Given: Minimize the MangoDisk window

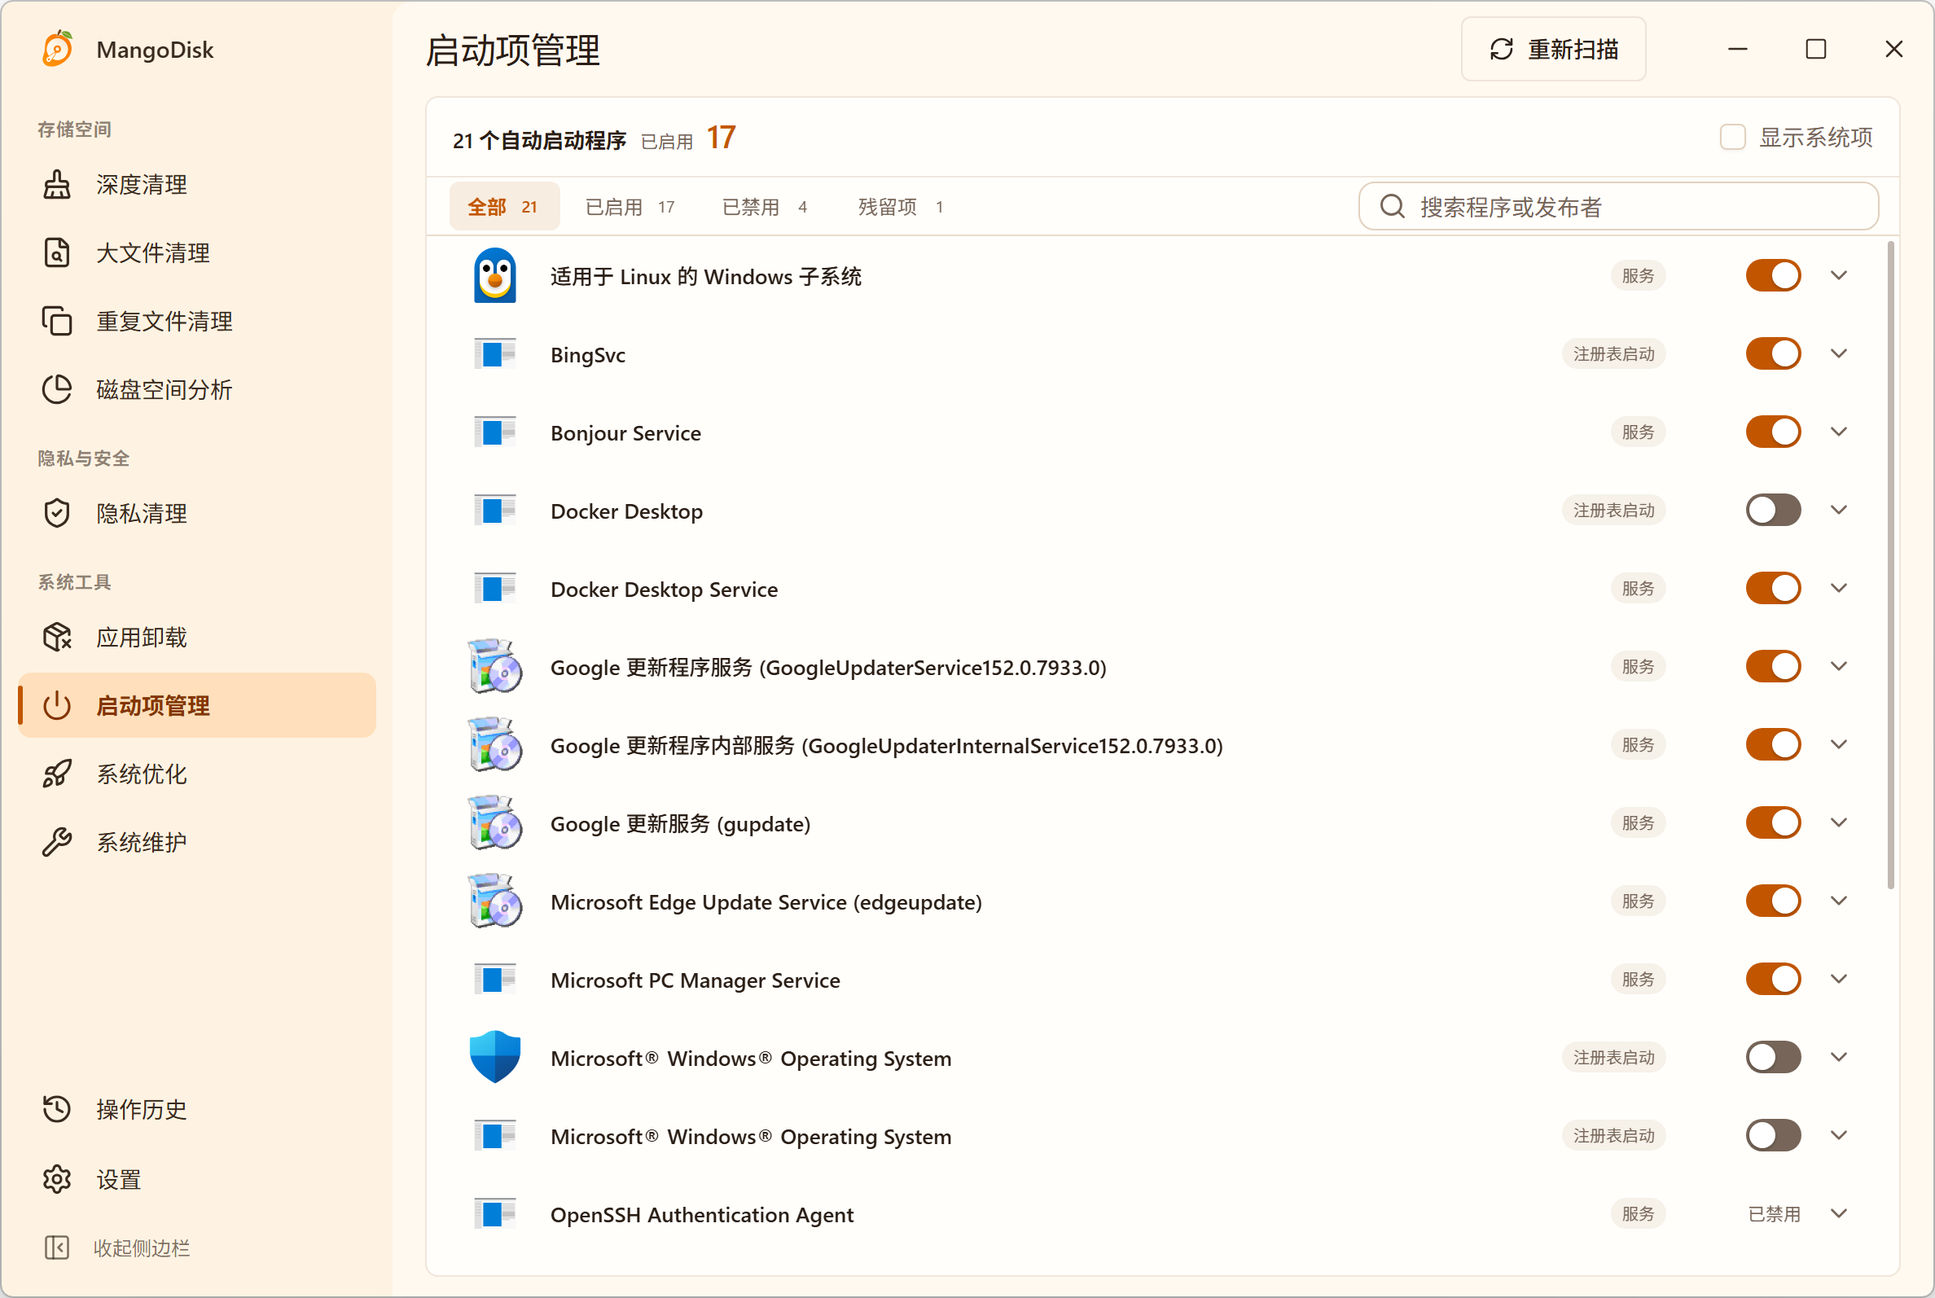Looking at the screenshot, I should point(1738,49).
